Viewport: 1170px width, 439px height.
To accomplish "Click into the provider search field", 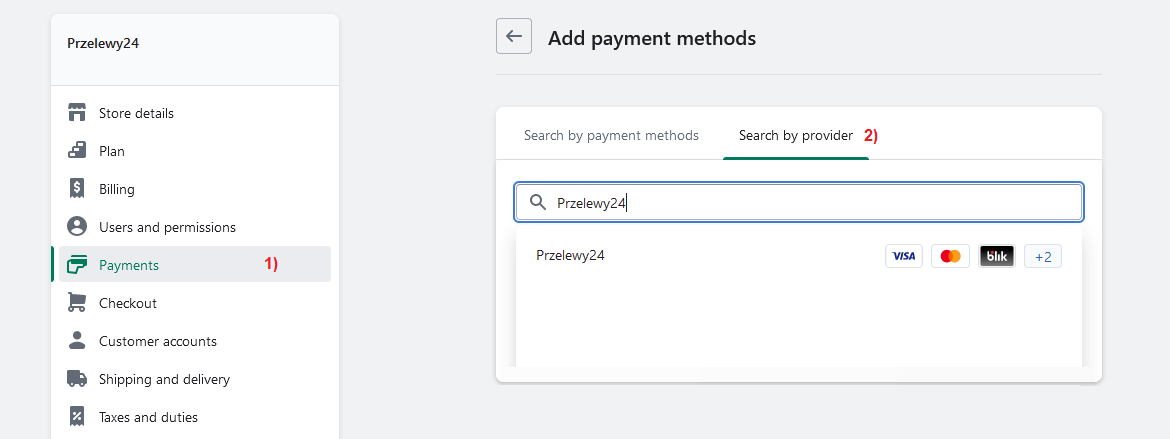I will pos(798,202).
